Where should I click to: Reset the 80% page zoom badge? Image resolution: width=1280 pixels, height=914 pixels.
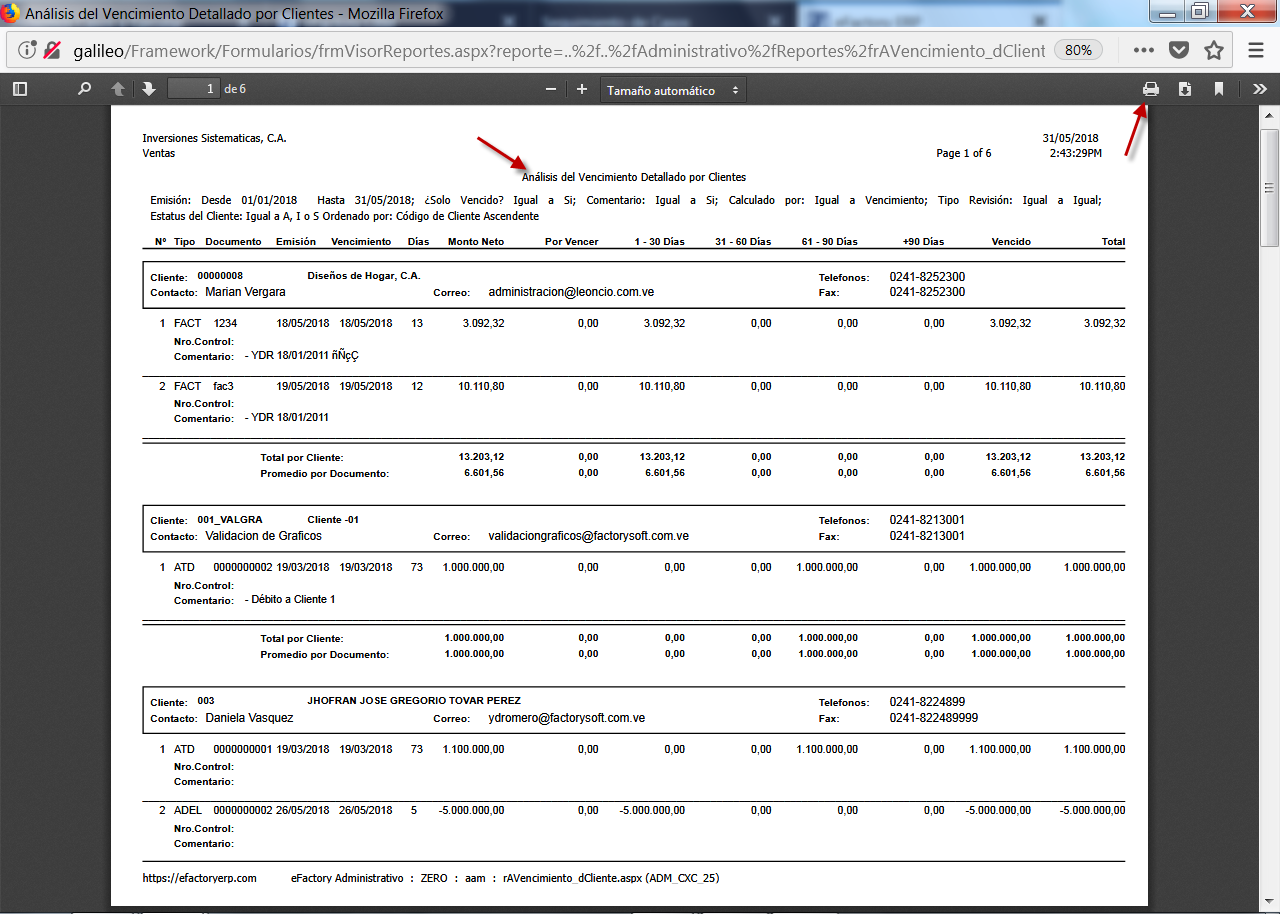click(1078, 50)
